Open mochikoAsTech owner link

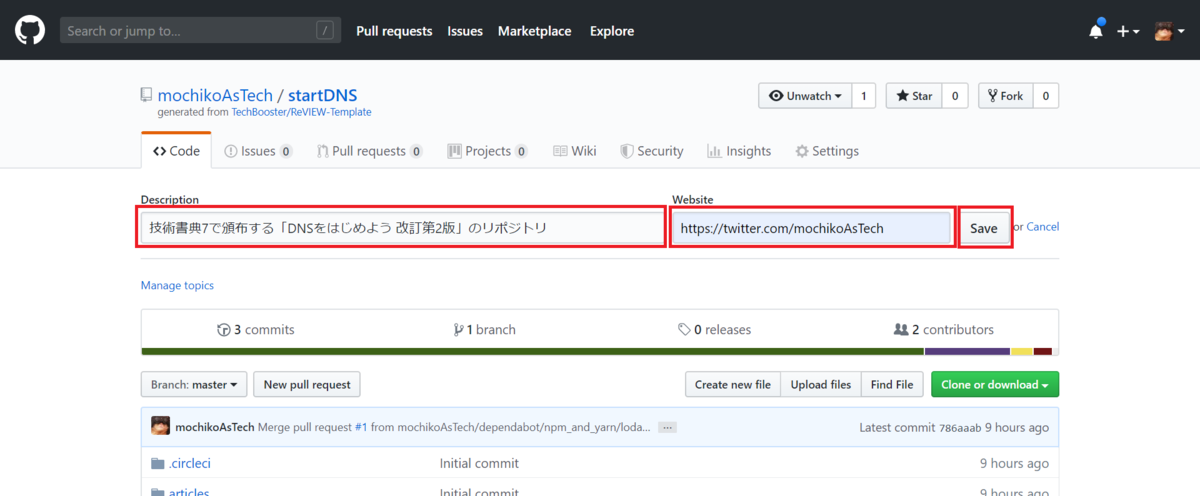click(215, 96)
